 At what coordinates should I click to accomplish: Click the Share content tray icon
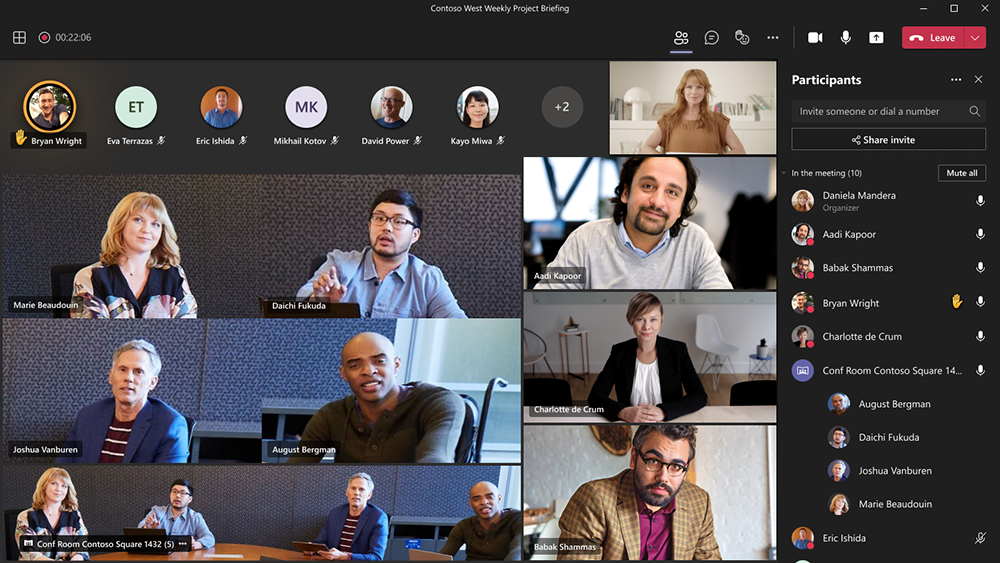876,37
